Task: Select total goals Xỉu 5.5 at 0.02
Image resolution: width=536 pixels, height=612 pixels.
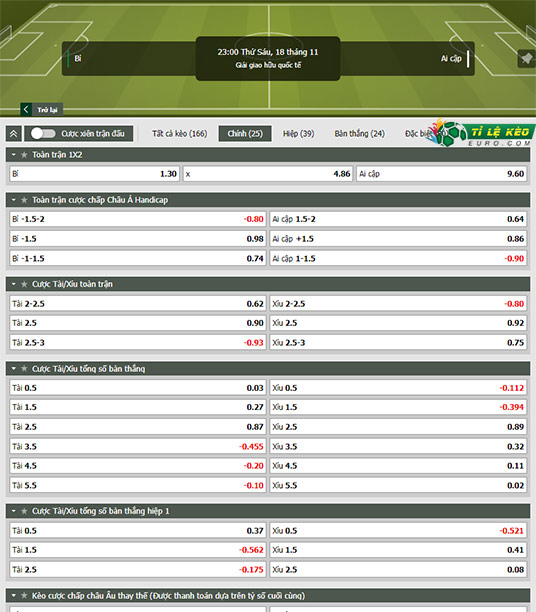Action: [398, 486]
